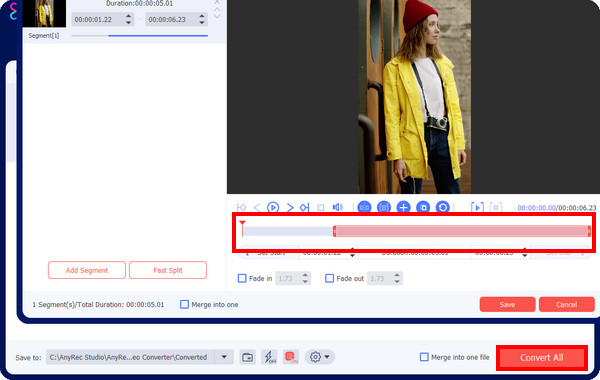Click the blue plus add segment icon
The width and height of the screenshot is (600, 380).
tap(403, 207)
